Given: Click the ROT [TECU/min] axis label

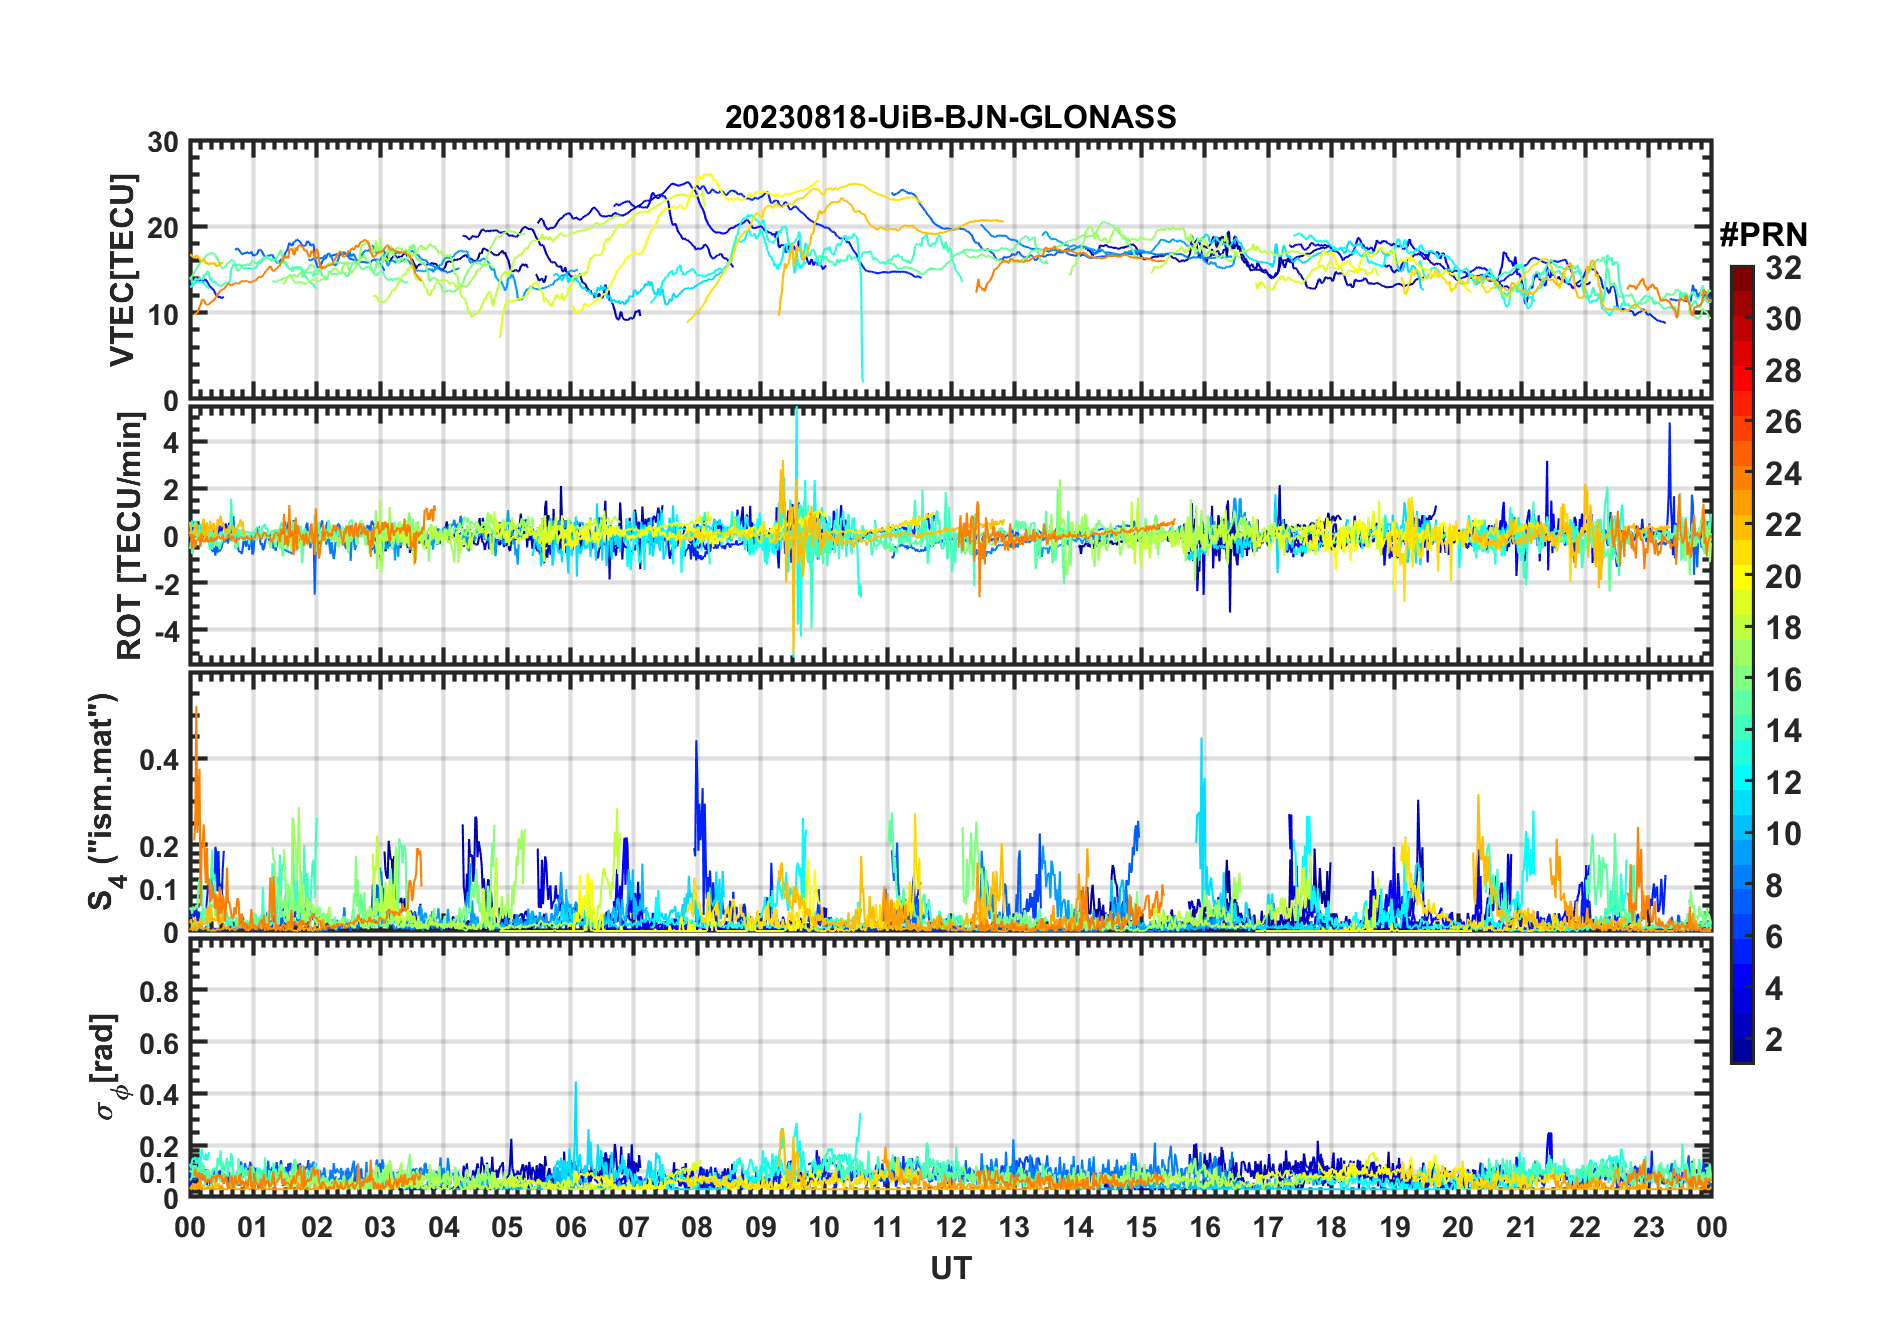Looking at the screenshot, I should (x=129, y=536).
